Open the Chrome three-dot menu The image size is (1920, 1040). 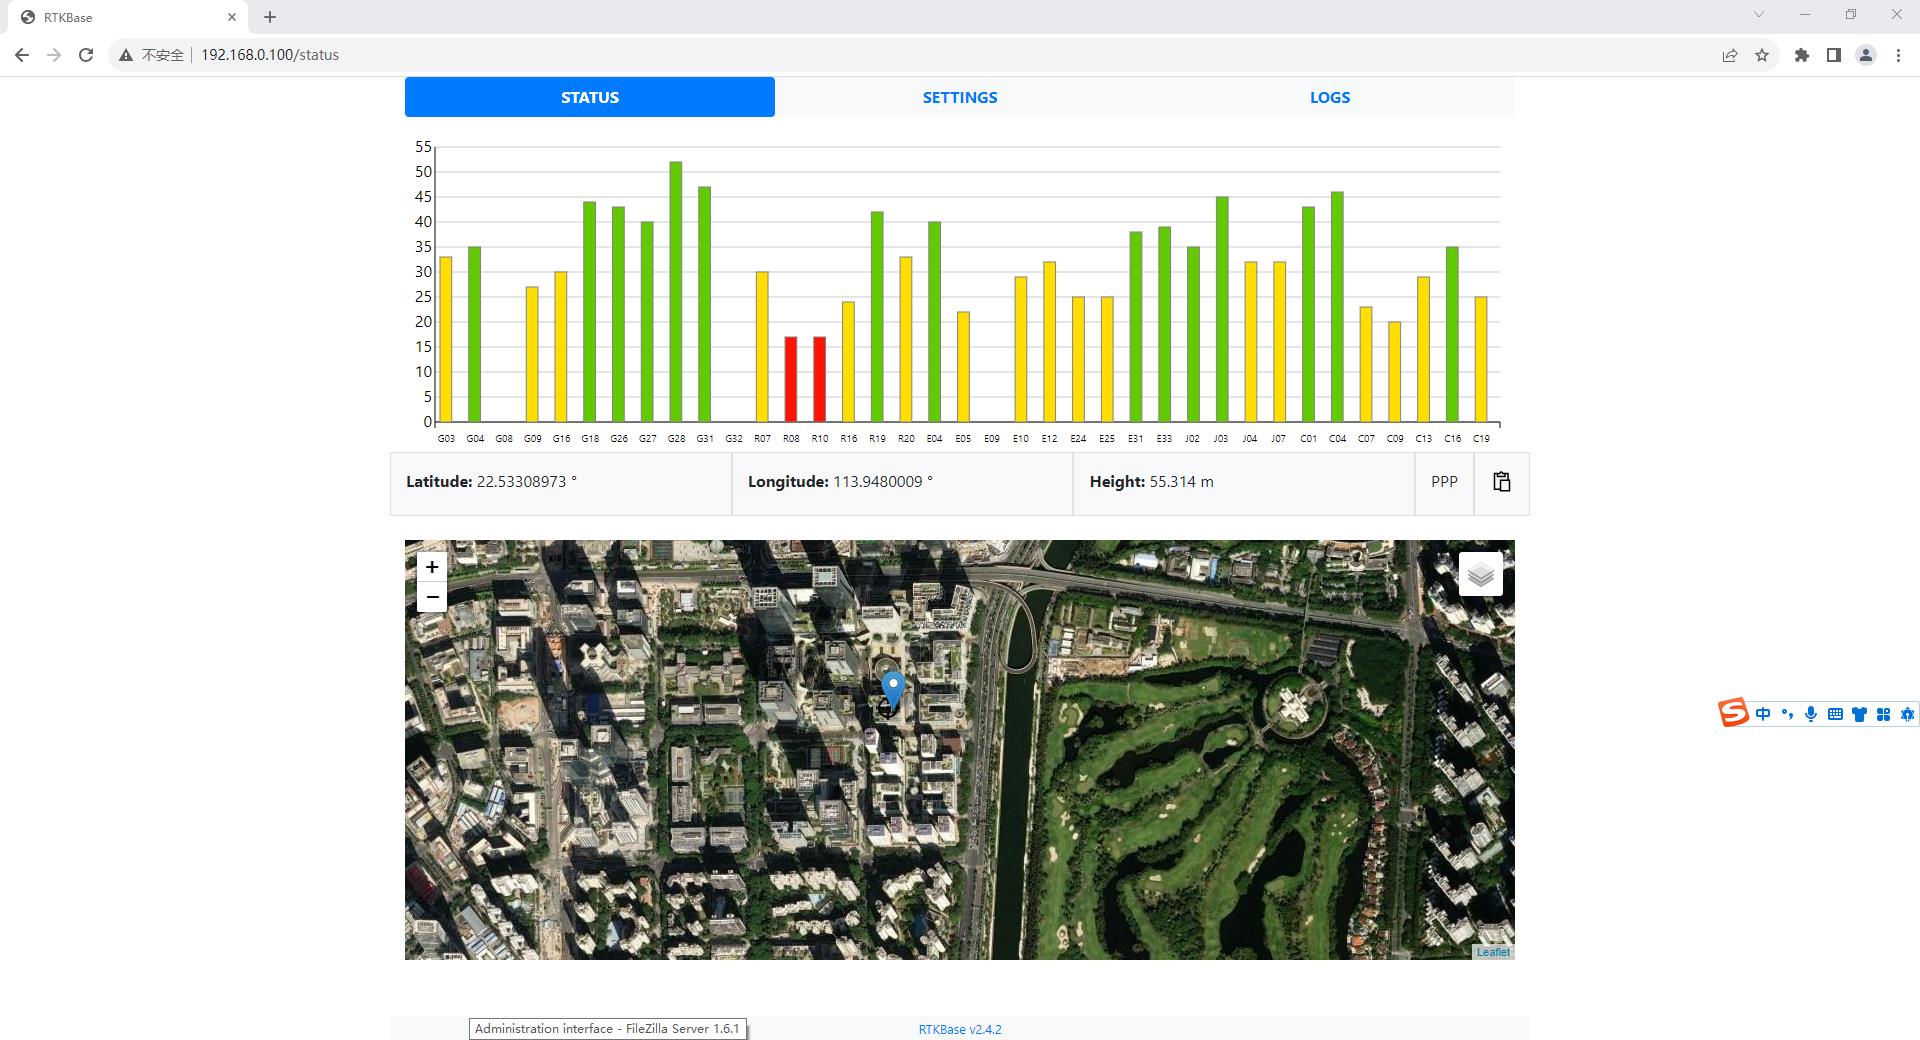[x=1898, y=55]
